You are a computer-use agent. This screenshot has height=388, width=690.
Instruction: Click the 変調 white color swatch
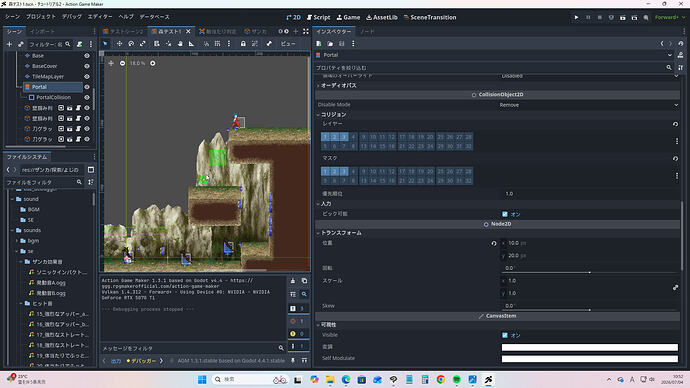(590, 348)
